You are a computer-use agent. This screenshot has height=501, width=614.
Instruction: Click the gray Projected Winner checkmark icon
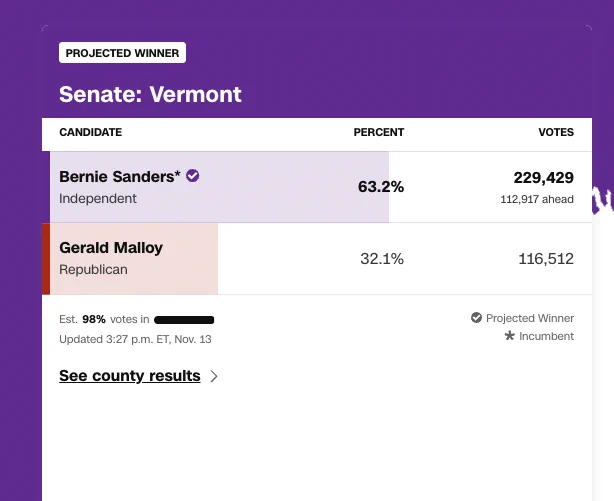[476, 318]
